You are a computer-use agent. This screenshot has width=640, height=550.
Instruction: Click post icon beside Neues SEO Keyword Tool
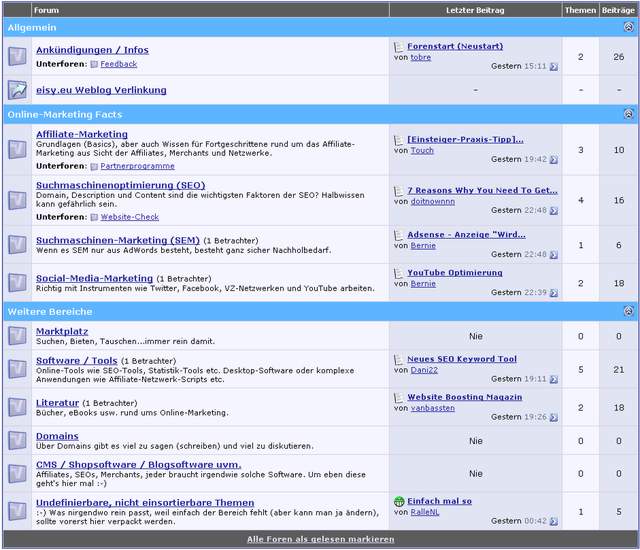point(399,359)
